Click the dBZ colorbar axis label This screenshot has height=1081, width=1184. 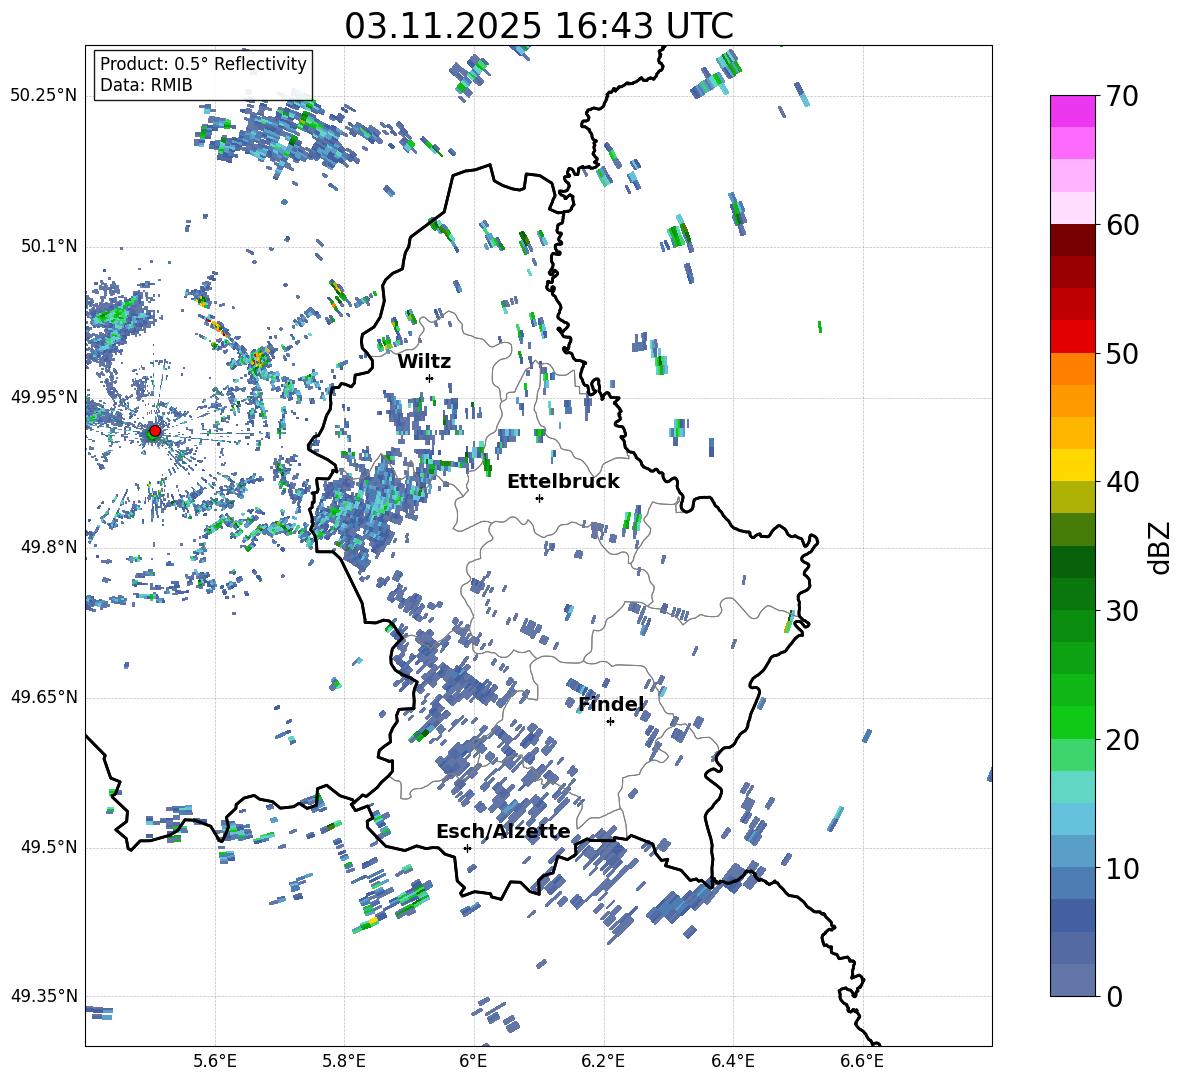[1160, 548]
